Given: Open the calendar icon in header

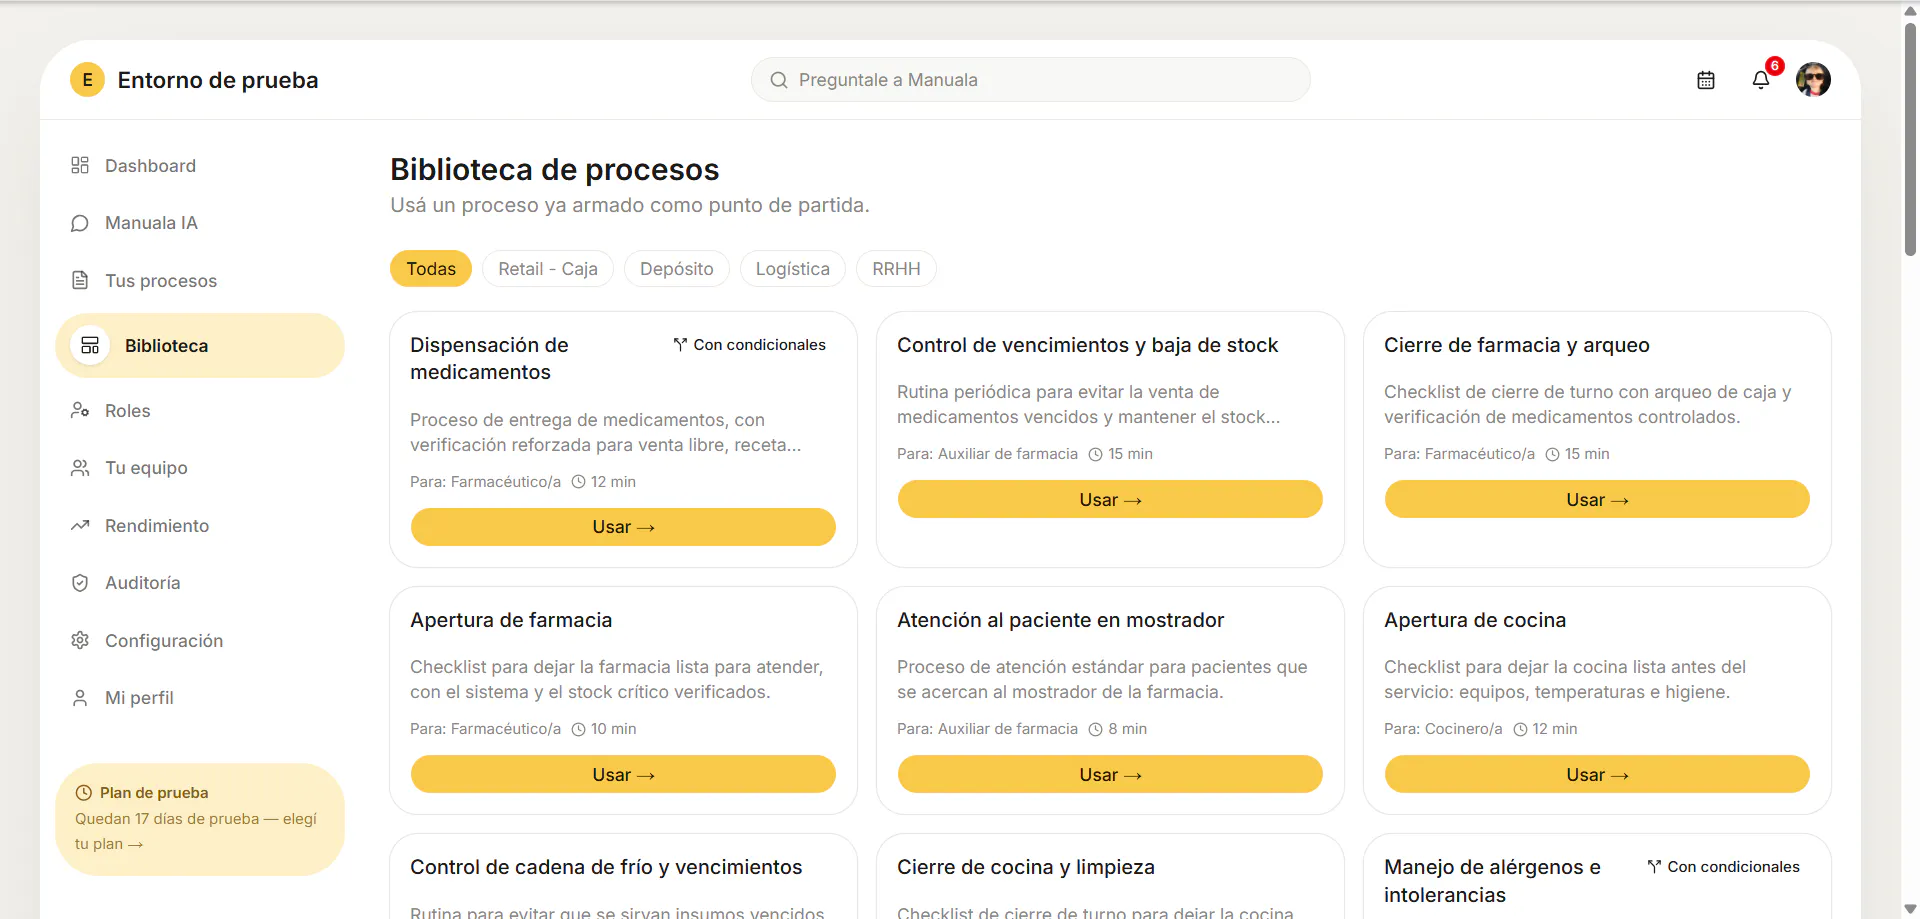Looking at the screenshot, I should (1706, 80).
